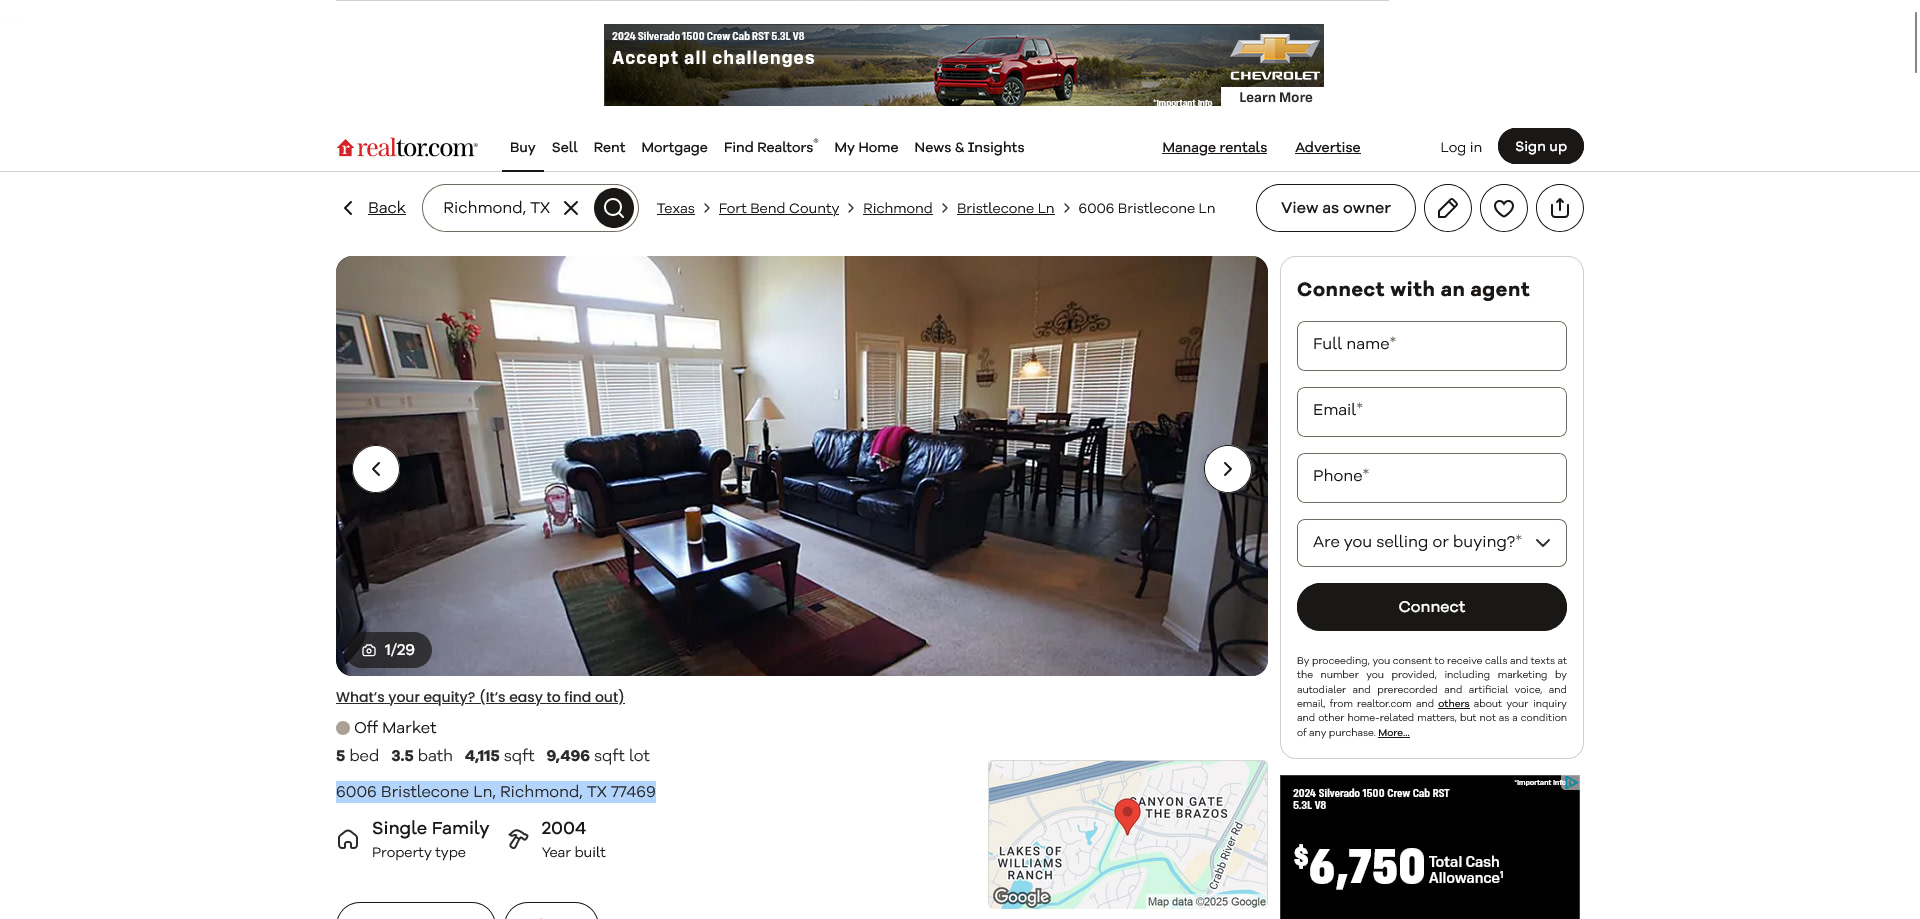1920x919 pixels.
Task: Open the map thumbnail of Canyon Gate
Action: [1128, 835]
